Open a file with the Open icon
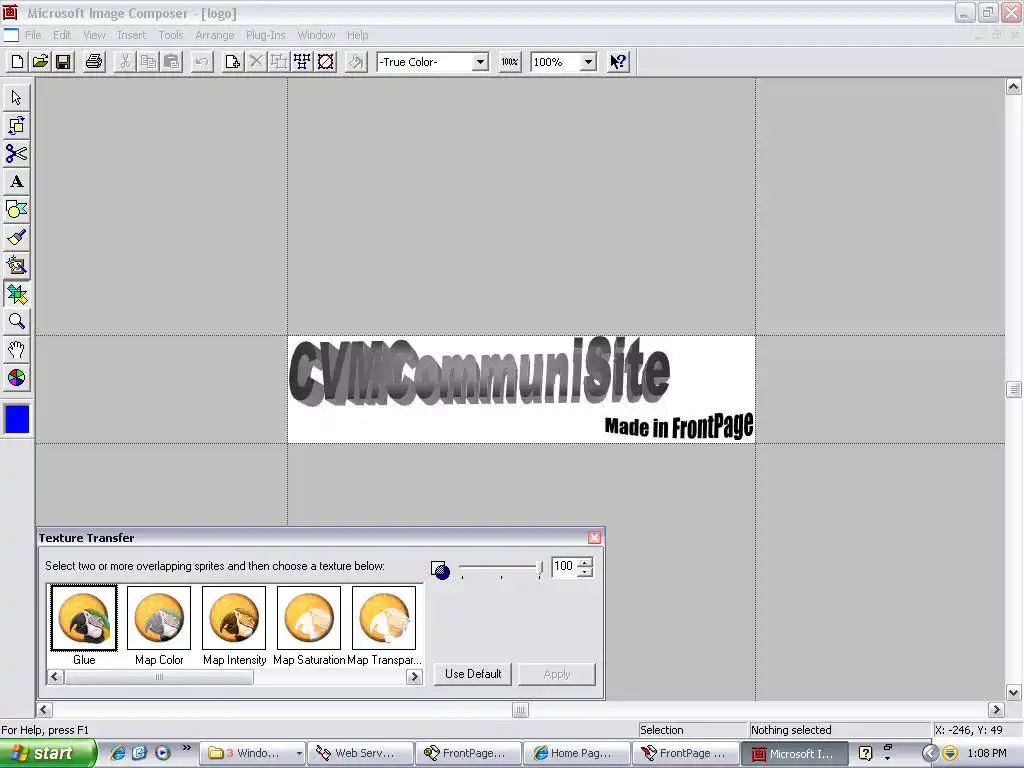1024x768 pixels. click(x=40, y=62)
